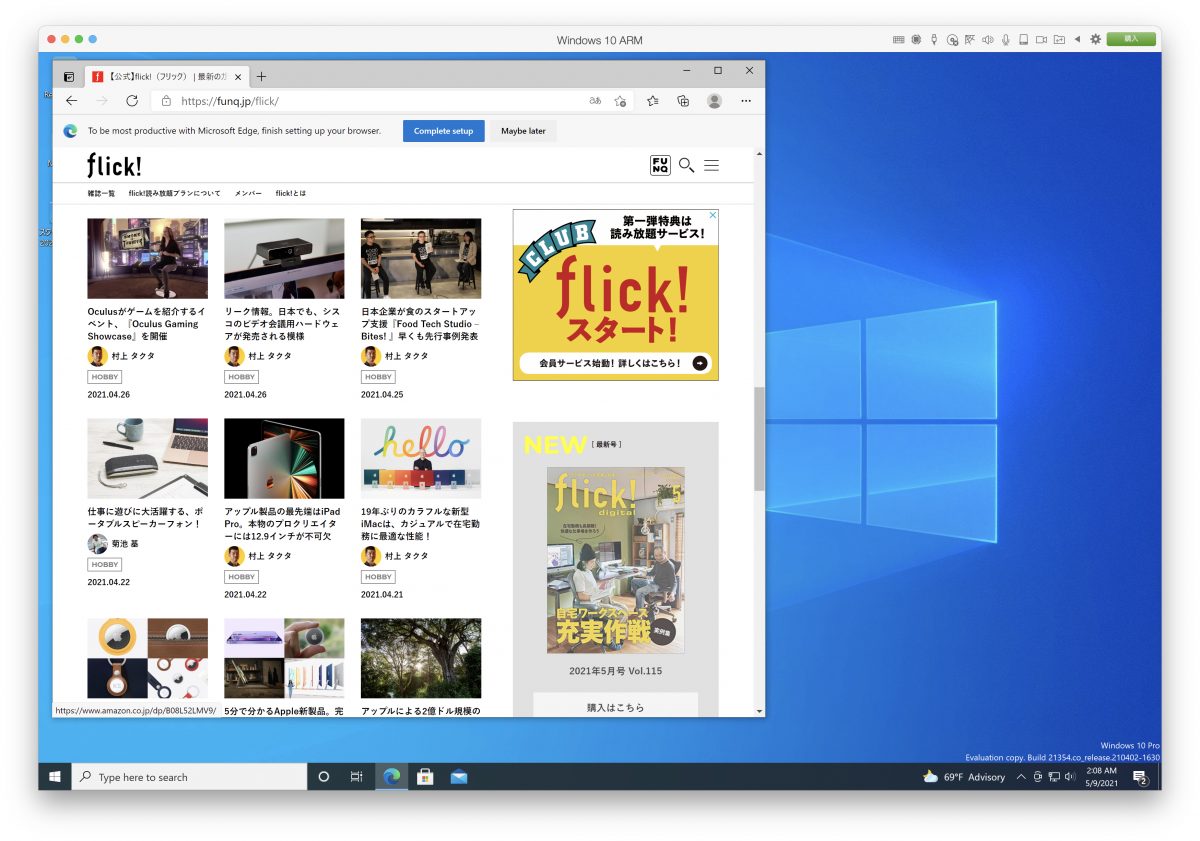Close the flick! browser tab
The image size is (1200, 841).
coord(238,76)
